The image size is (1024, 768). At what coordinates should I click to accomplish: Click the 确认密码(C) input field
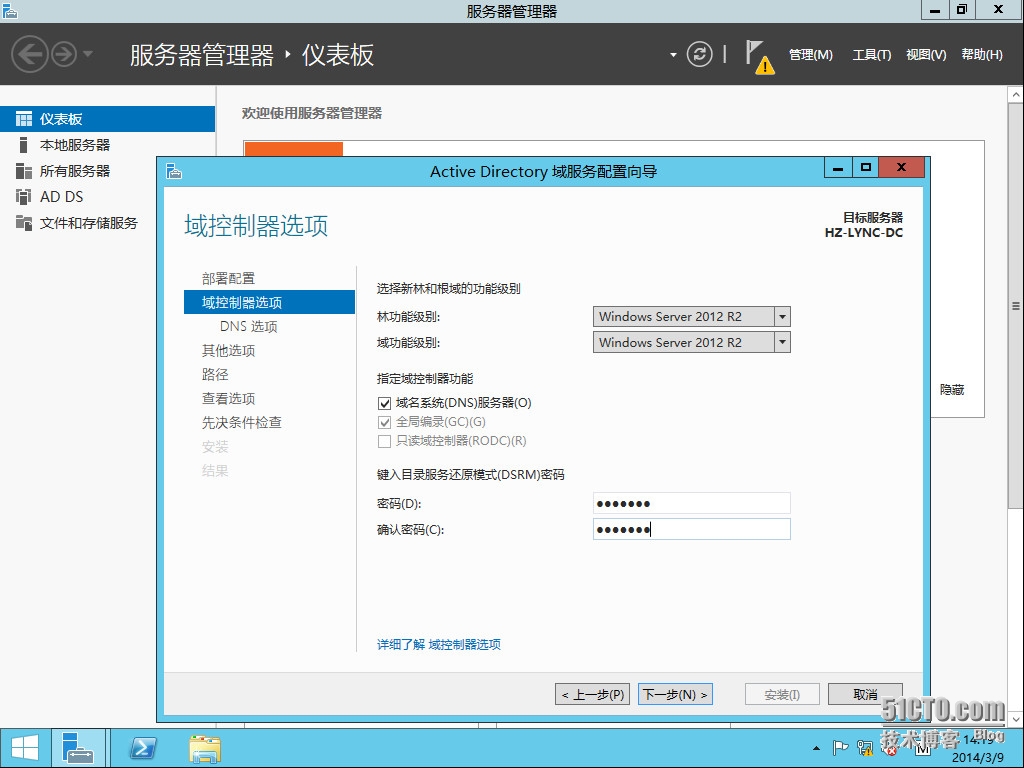(692, 529)
